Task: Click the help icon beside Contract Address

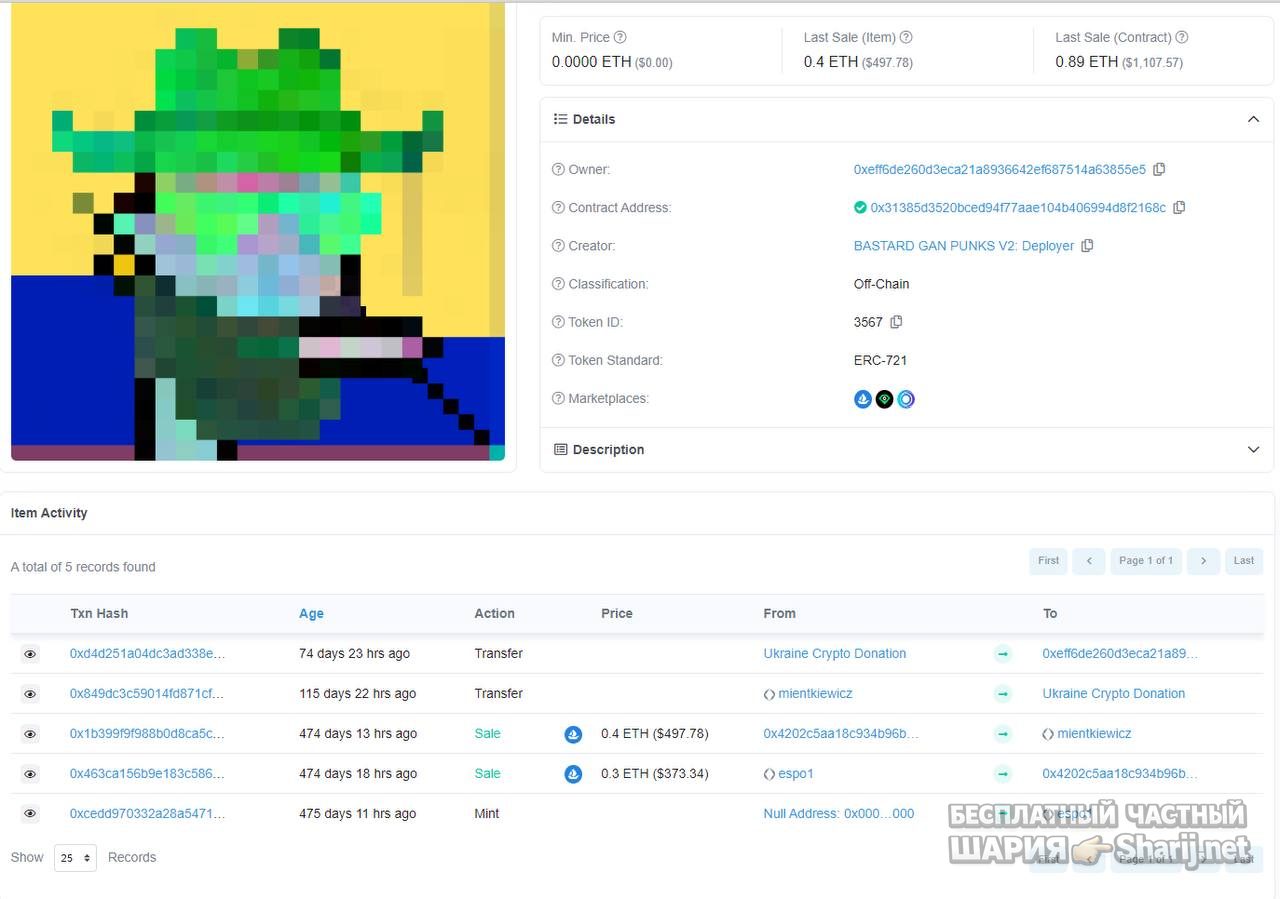Action: (558, 208)
